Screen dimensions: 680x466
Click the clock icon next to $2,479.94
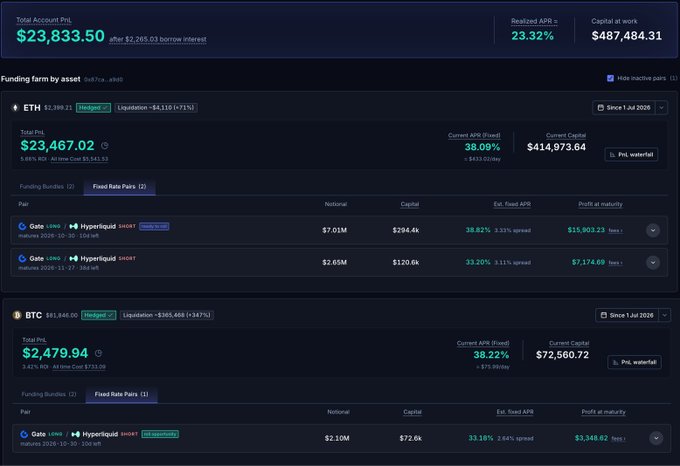[98, 353]
